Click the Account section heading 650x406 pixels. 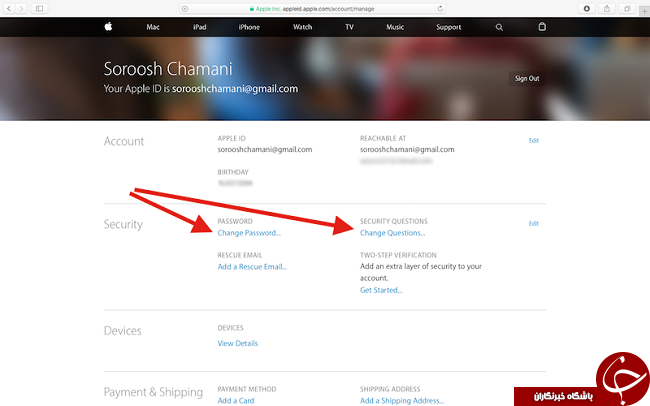(x=124, y=141)
